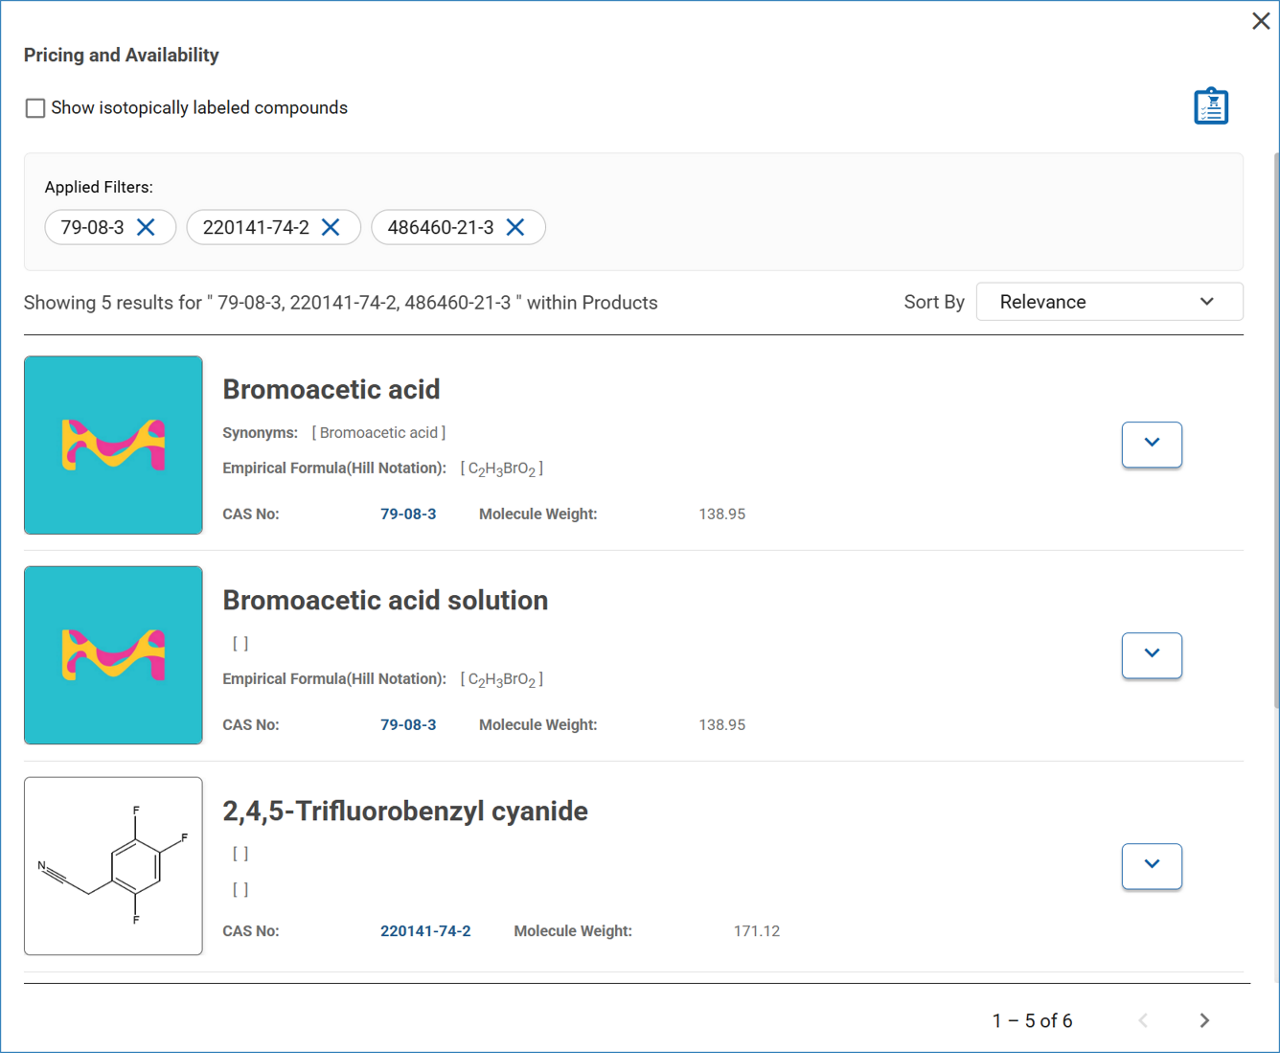
Task: Go to previous results page
Action: click(x=1143, y=1020)
